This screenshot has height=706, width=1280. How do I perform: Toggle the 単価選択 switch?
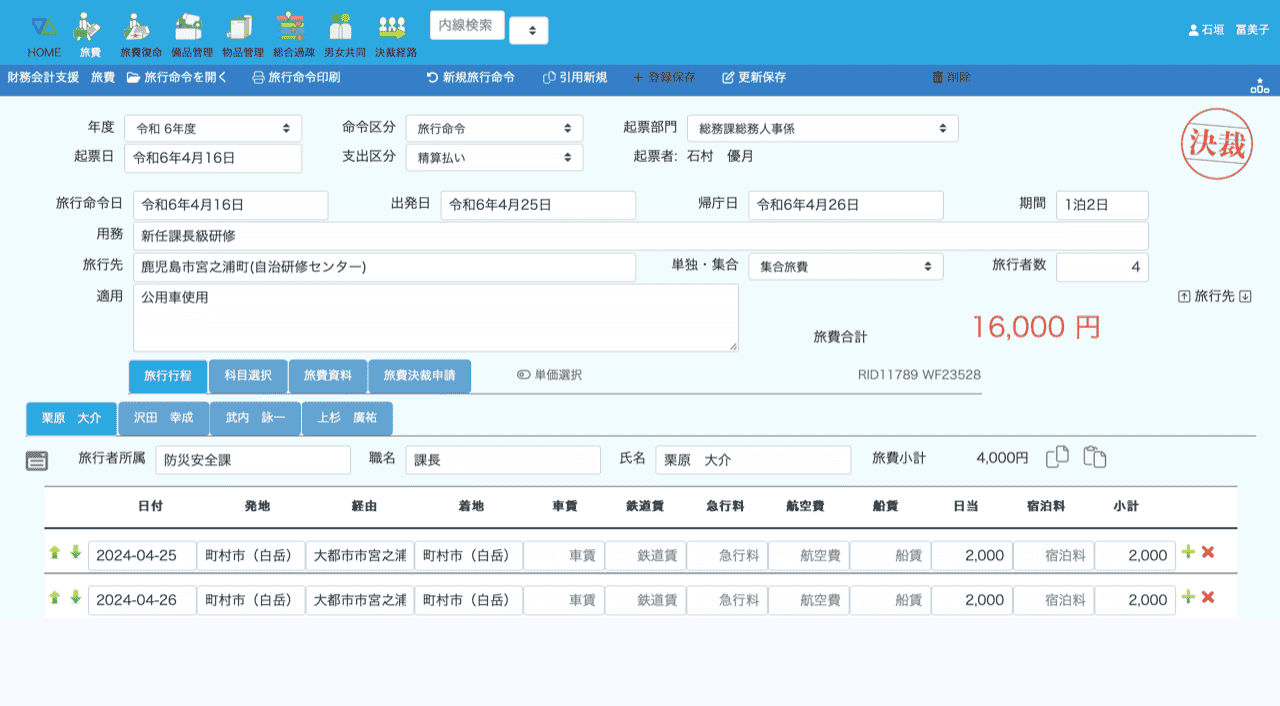524,375
